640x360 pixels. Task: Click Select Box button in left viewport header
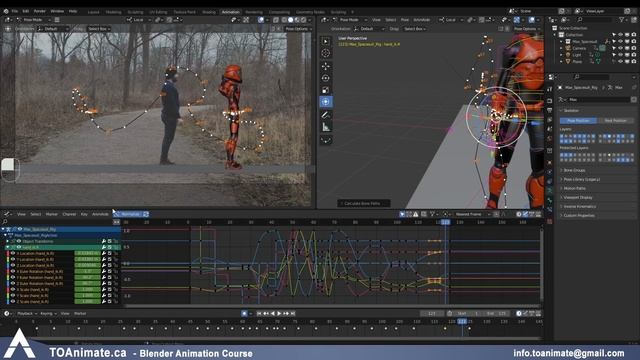pos(99,29)
